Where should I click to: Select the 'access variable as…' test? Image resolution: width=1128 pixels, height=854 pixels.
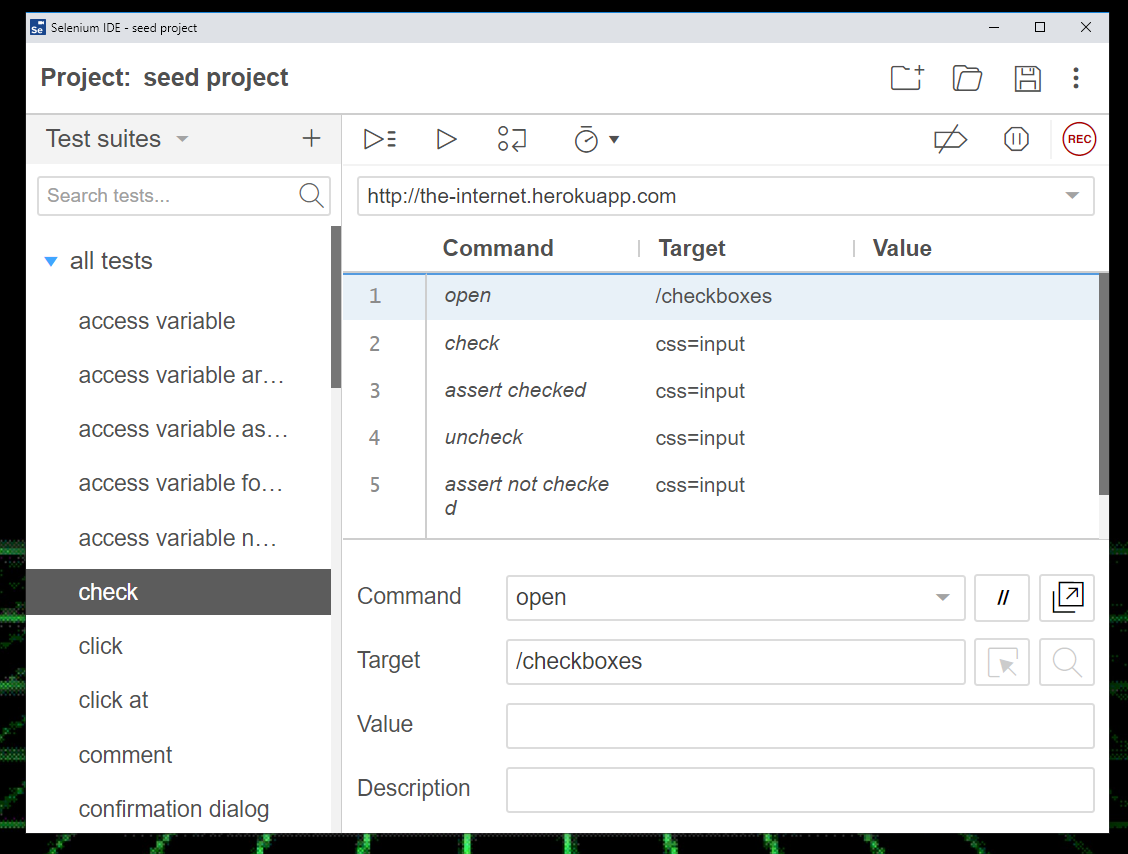(x=178, y=429)
